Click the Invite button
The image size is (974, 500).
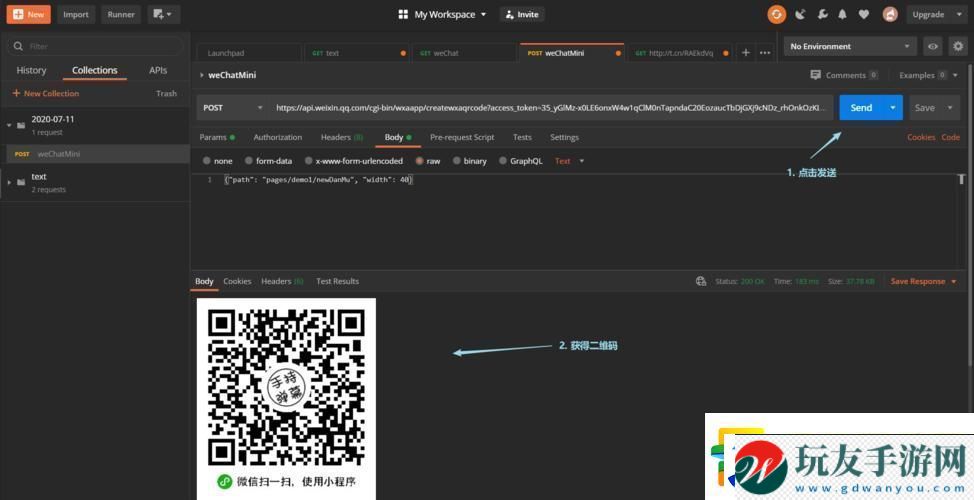(522, 14)
